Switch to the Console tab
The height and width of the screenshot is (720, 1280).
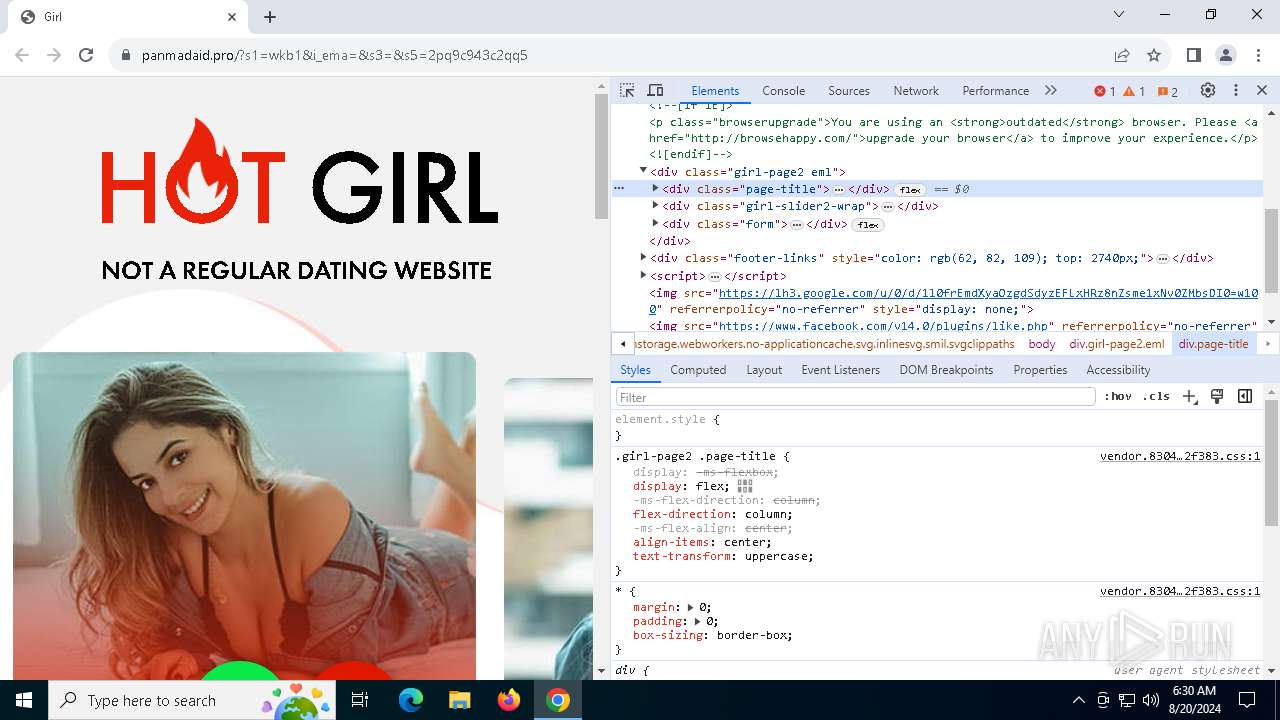[x=783, y=91]
